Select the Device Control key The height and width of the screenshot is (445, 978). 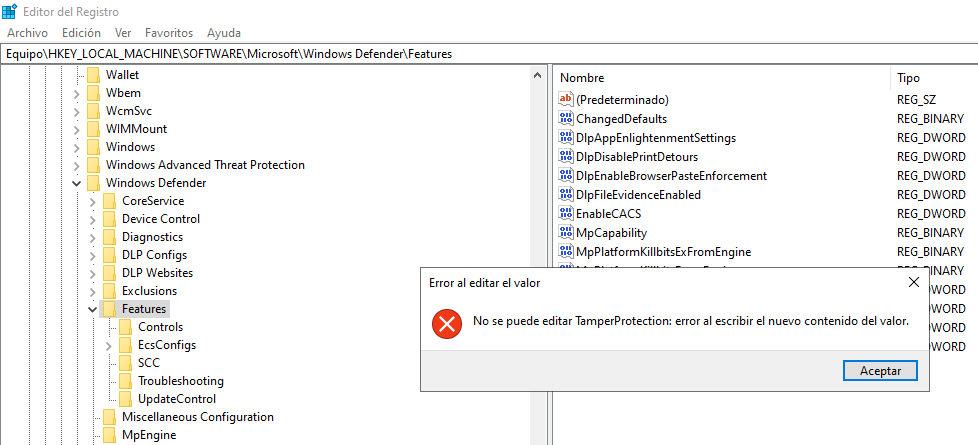pos(160,219)
